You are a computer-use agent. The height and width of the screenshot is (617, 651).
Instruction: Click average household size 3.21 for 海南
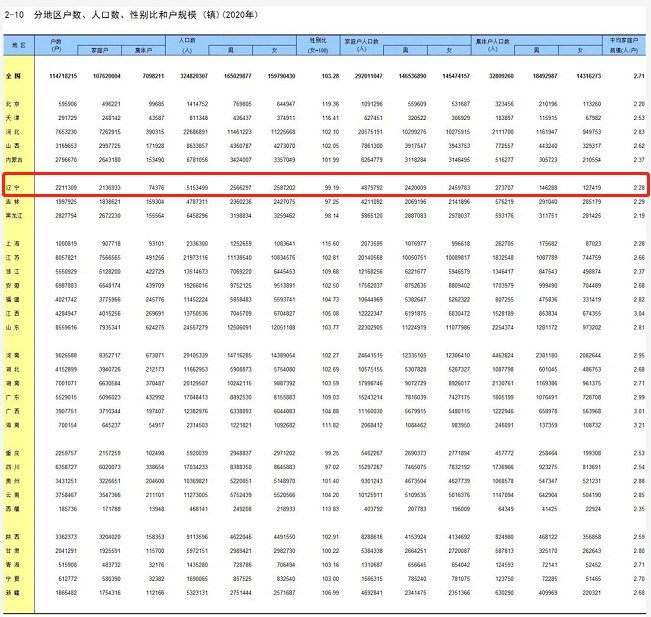[x=639, y=425]
